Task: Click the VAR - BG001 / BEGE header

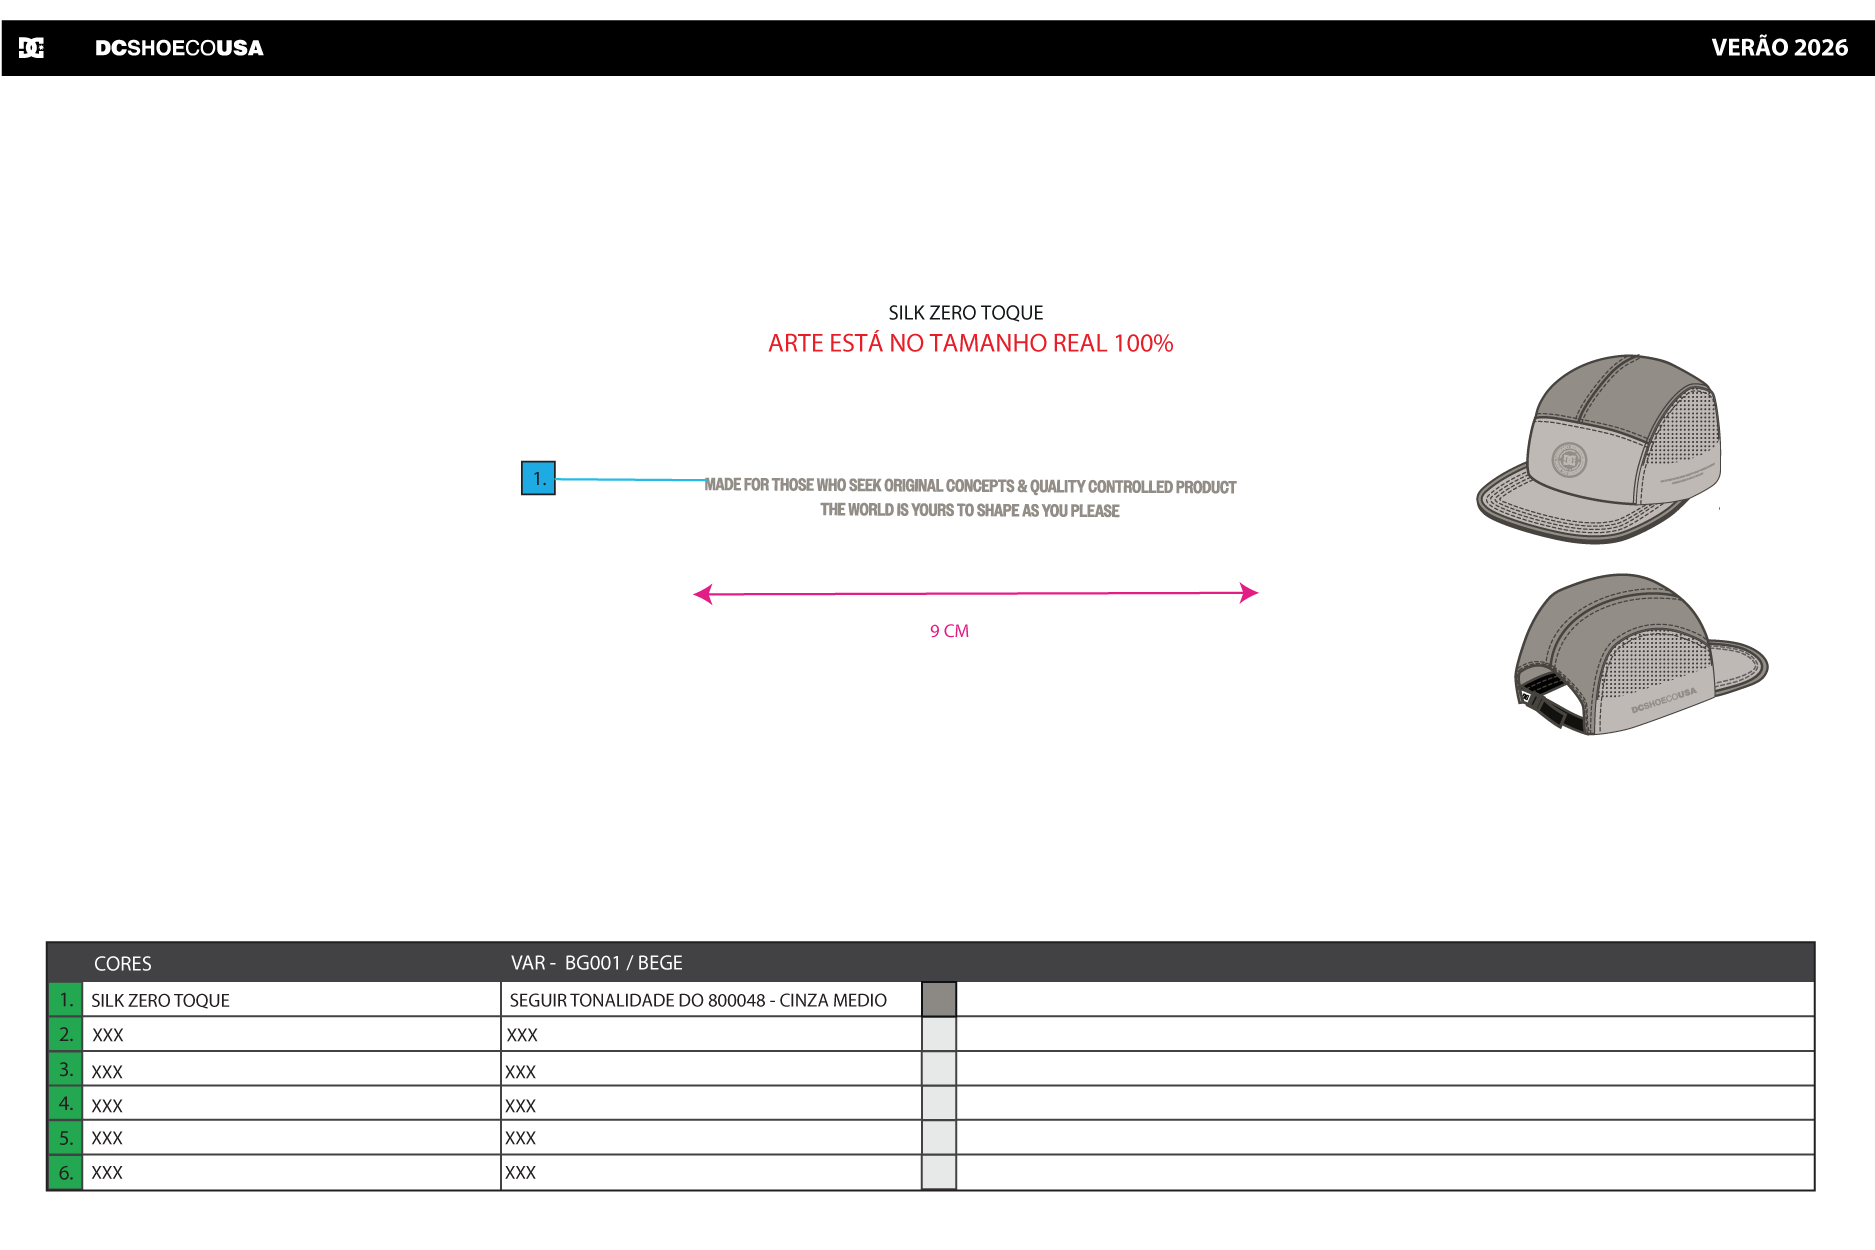Action: click(x=596, y=963)
